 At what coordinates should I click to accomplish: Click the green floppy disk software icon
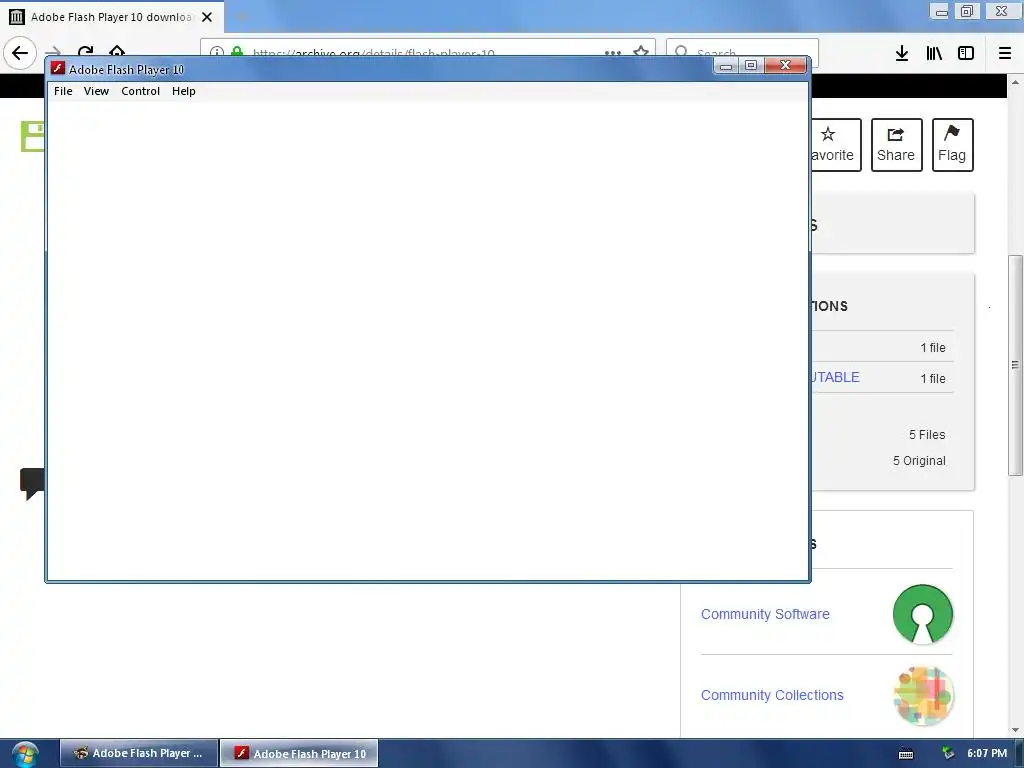pyautogui.click(x=33, y=136)
